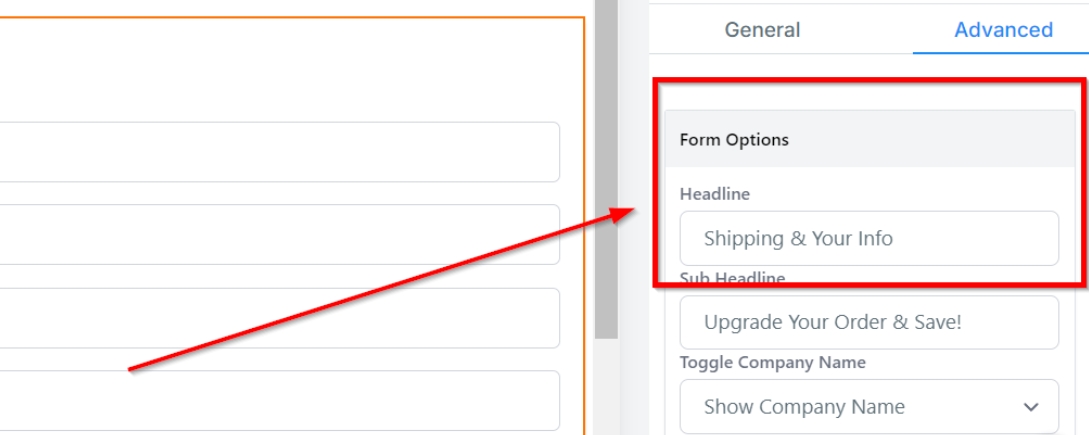Click the Toggle Company Name label
Viewport: 1089px width, 435px height.
pos(772,362)
